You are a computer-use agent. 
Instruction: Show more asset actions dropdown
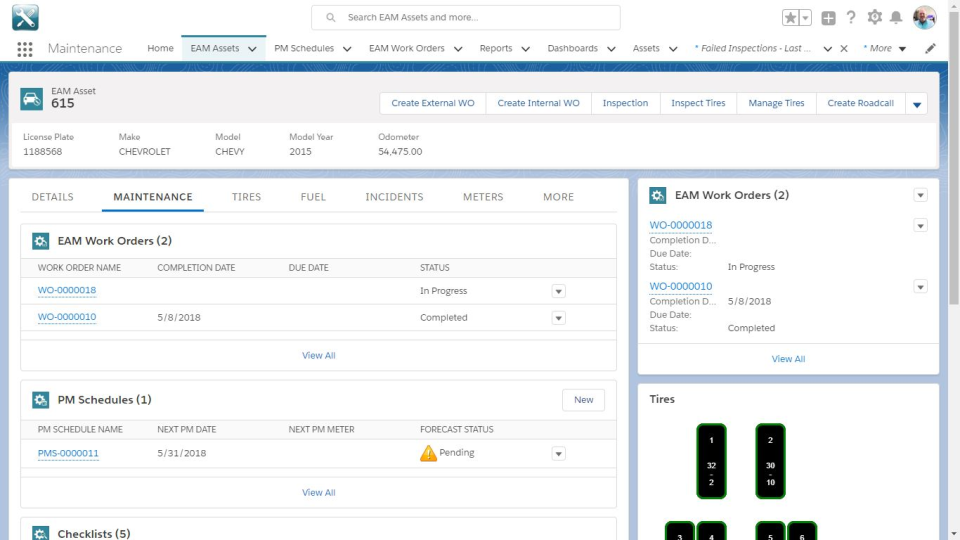pos(917,103)
